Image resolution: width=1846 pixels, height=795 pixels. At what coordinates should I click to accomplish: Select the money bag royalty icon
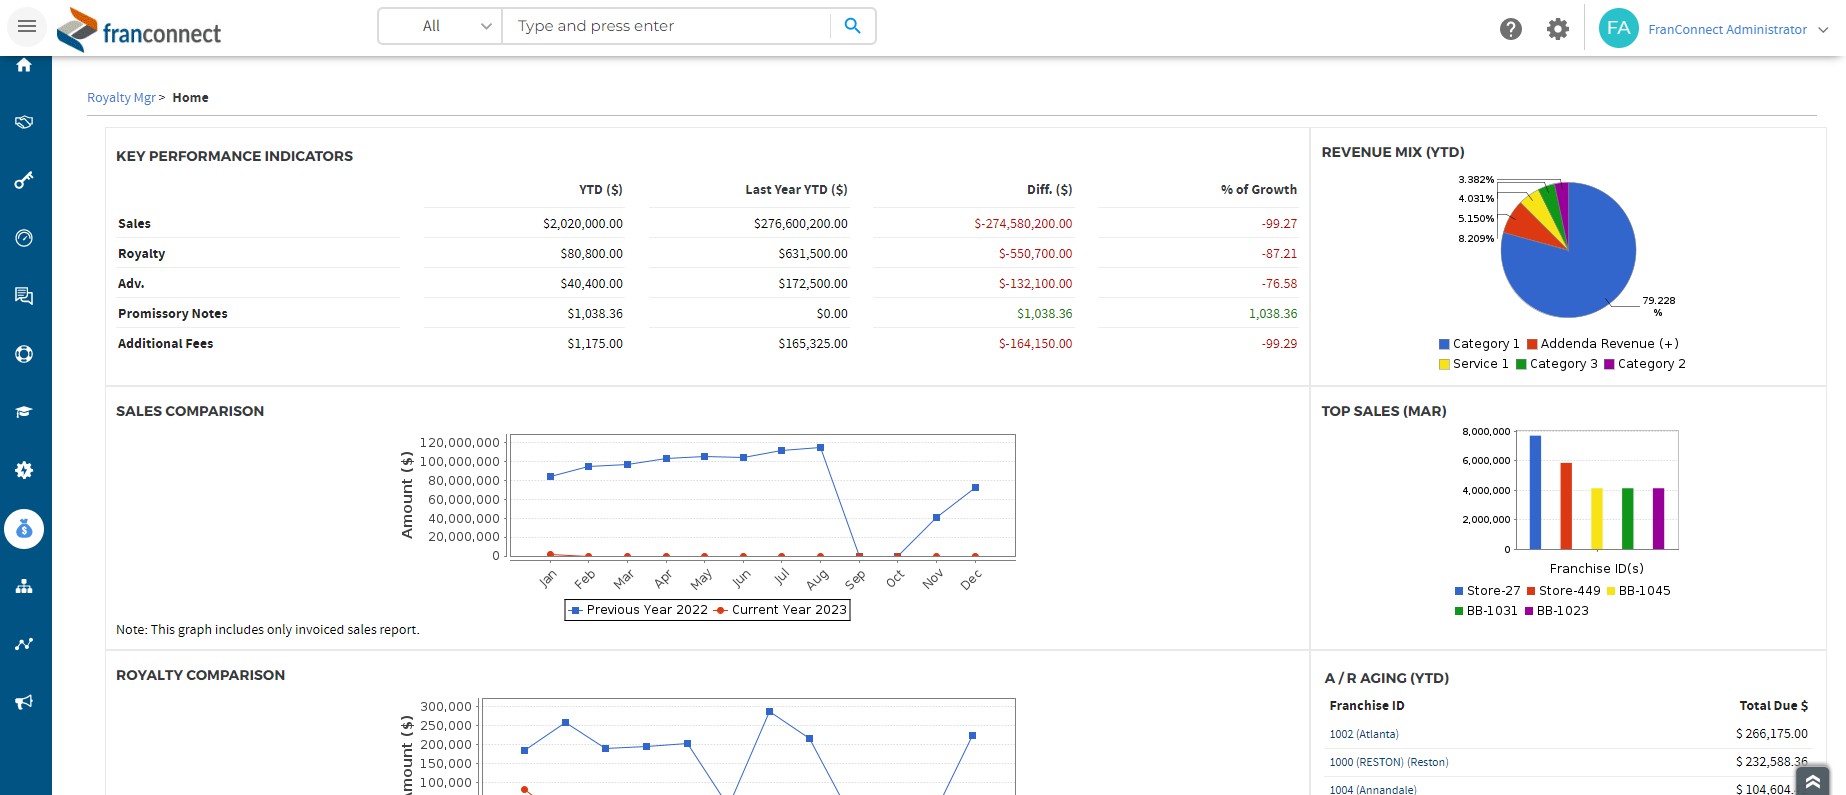(24, 529)
